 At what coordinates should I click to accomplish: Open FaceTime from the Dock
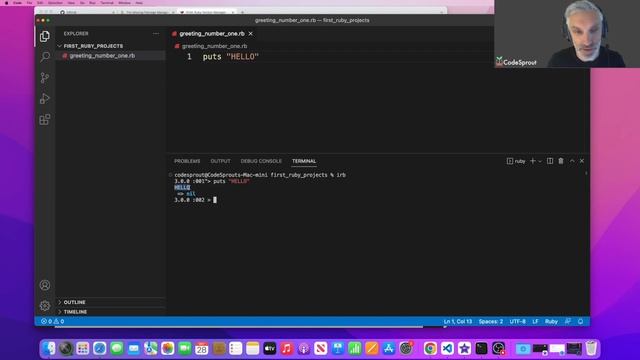point(185,349)
